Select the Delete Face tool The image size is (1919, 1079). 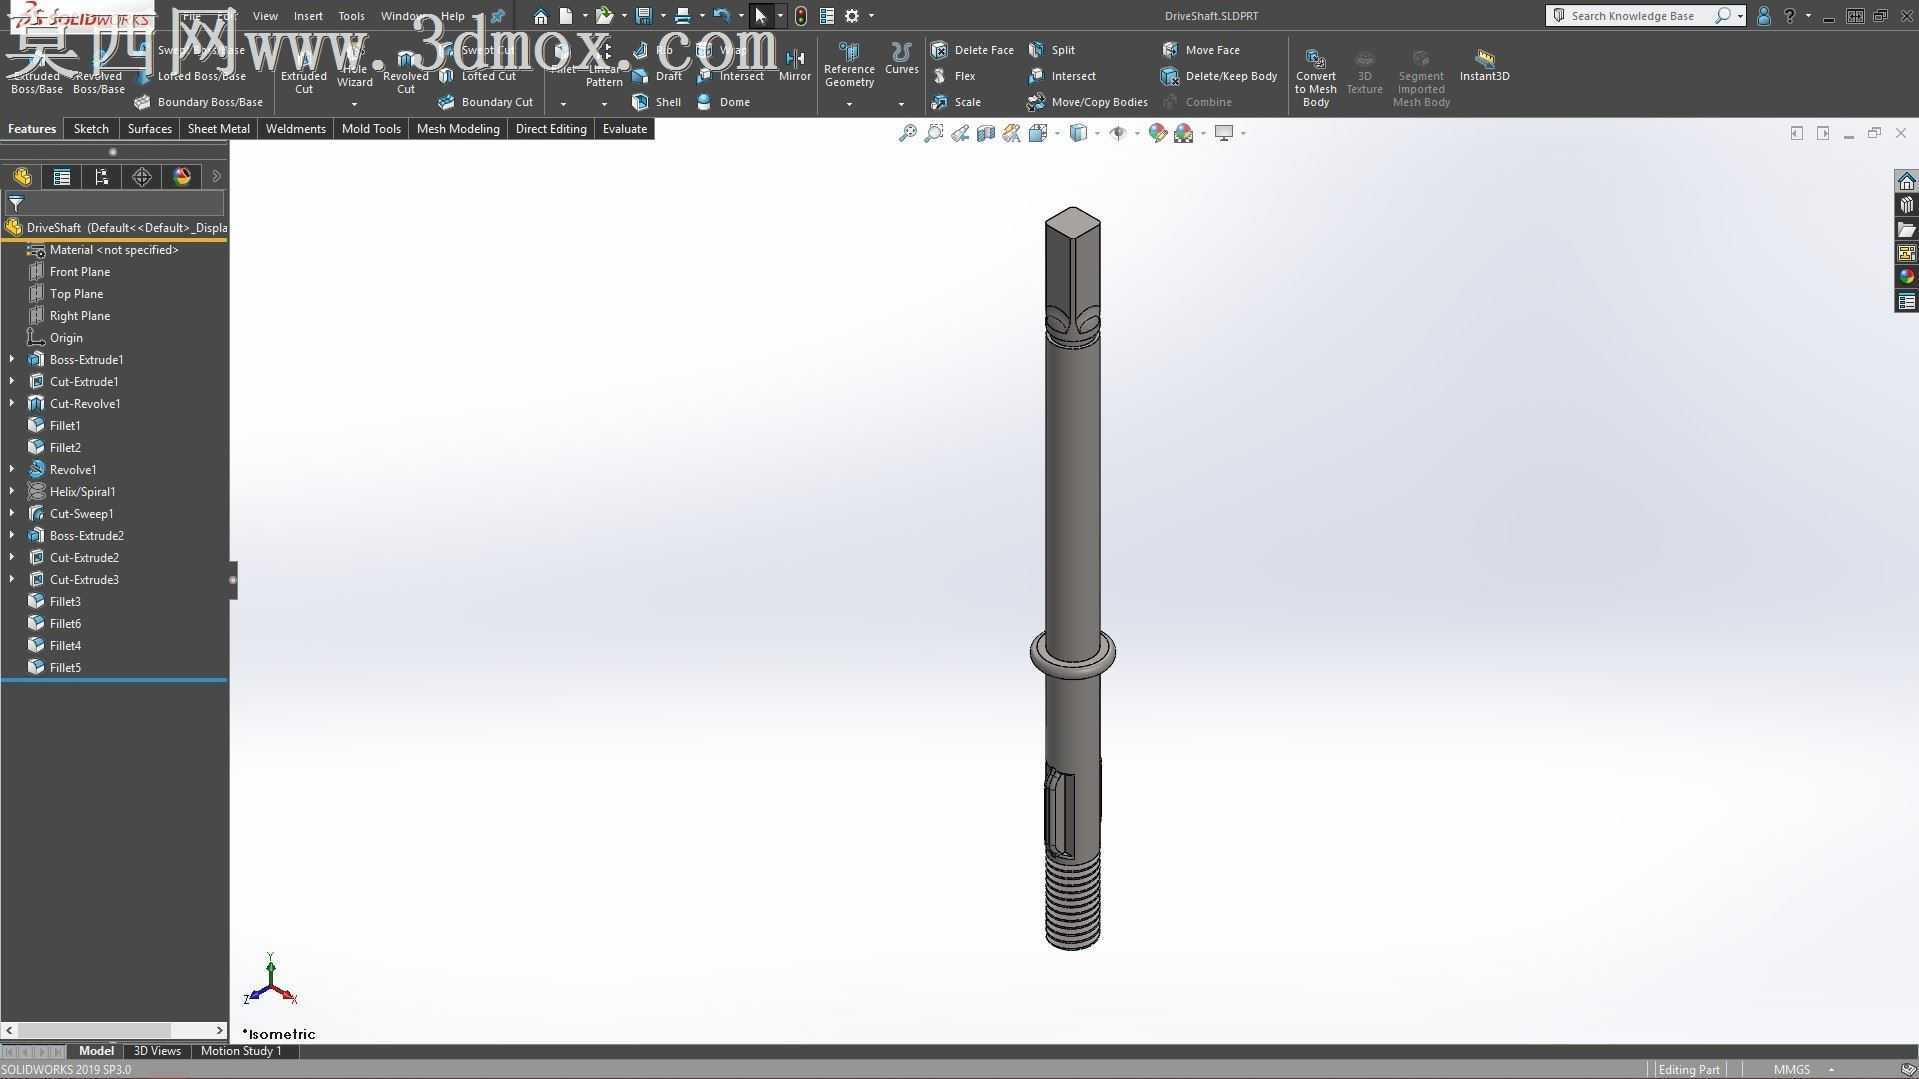pos(972,50)
